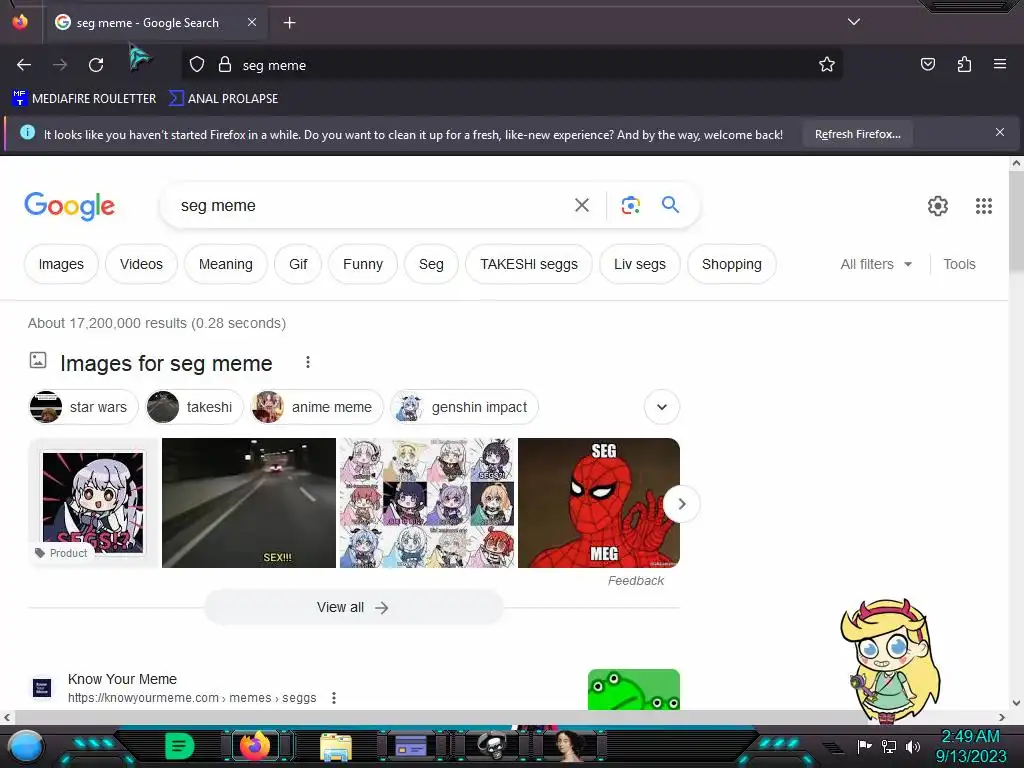Open the Spider-Man SEG MEG thumbnail
Screen dimensions: 1024x768
(x=598, y=502)
